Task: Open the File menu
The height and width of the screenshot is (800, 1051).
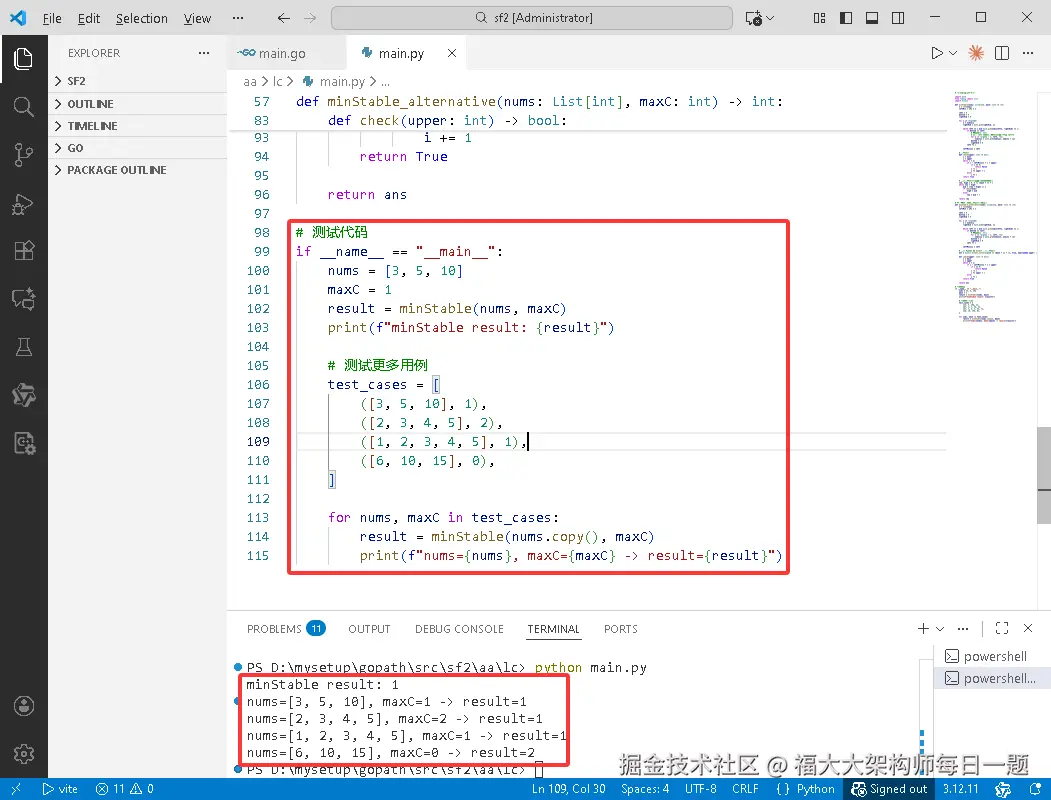Action: tap(52, 18)
